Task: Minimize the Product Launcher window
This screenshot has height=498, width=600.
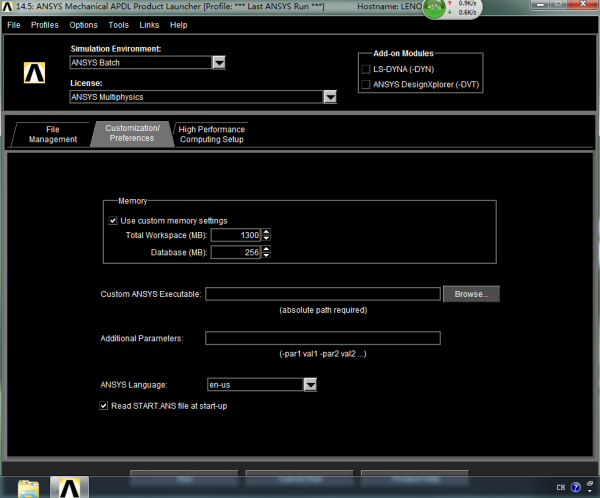Action: tap(541, 5)
